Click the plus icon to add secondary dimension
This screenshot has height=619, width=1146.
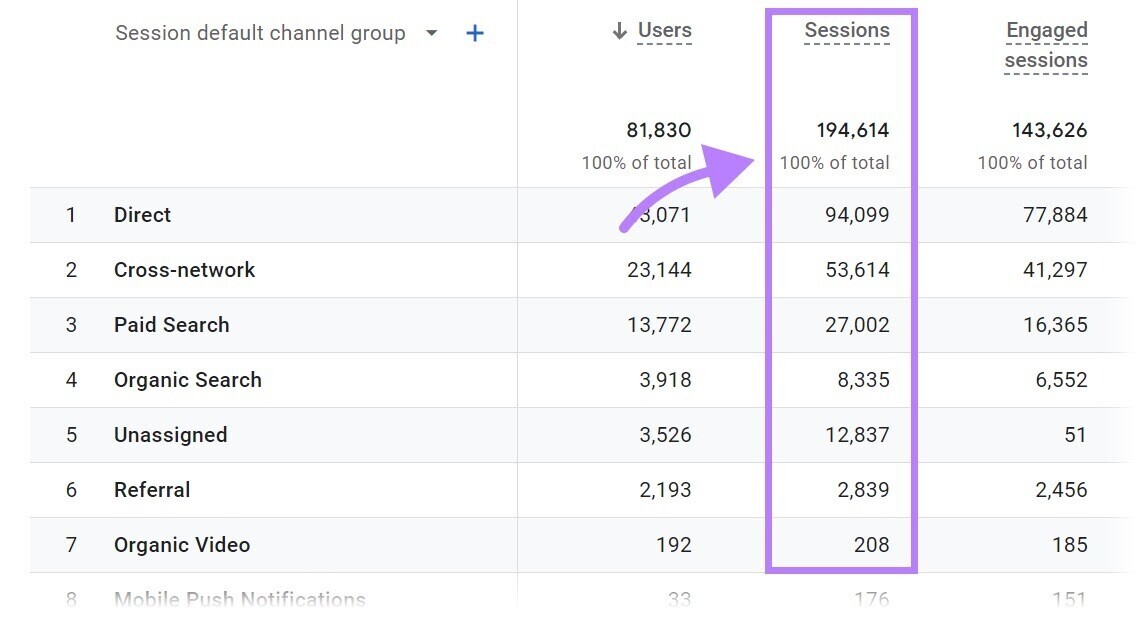pyautogui.click(x=475, y=32)
